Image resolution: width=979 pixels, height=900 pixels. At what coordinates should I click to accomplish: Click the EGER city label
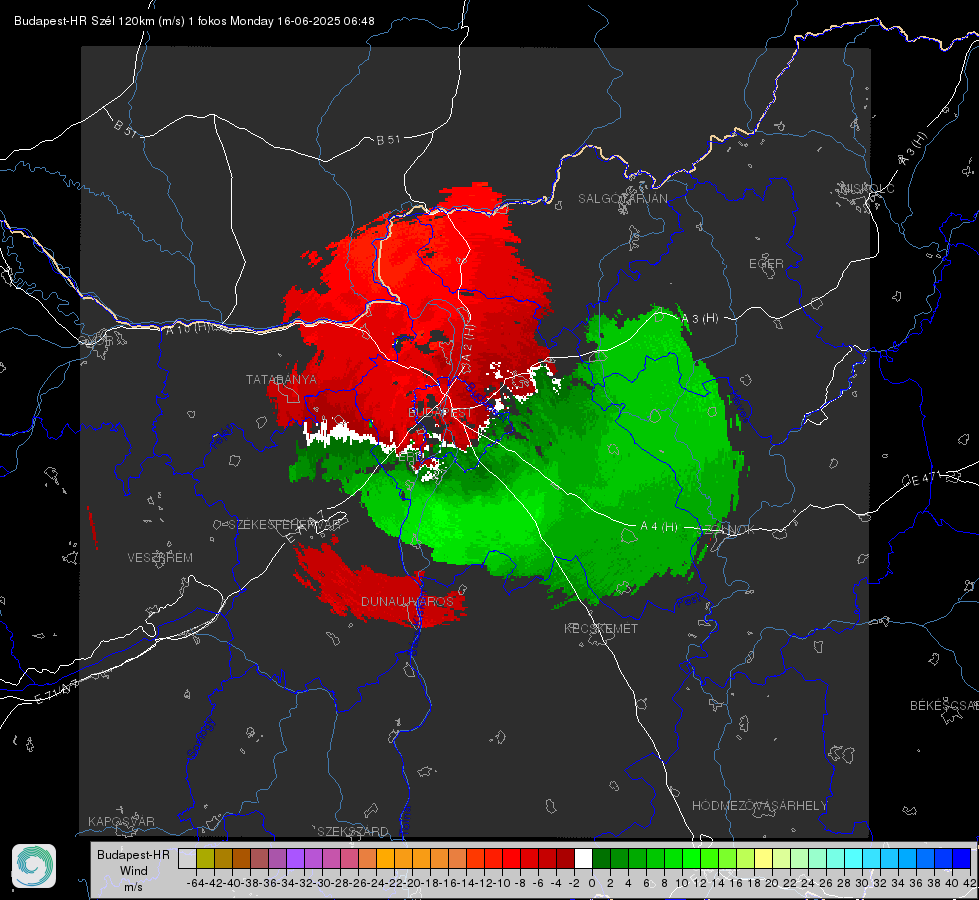click(766, 264)
